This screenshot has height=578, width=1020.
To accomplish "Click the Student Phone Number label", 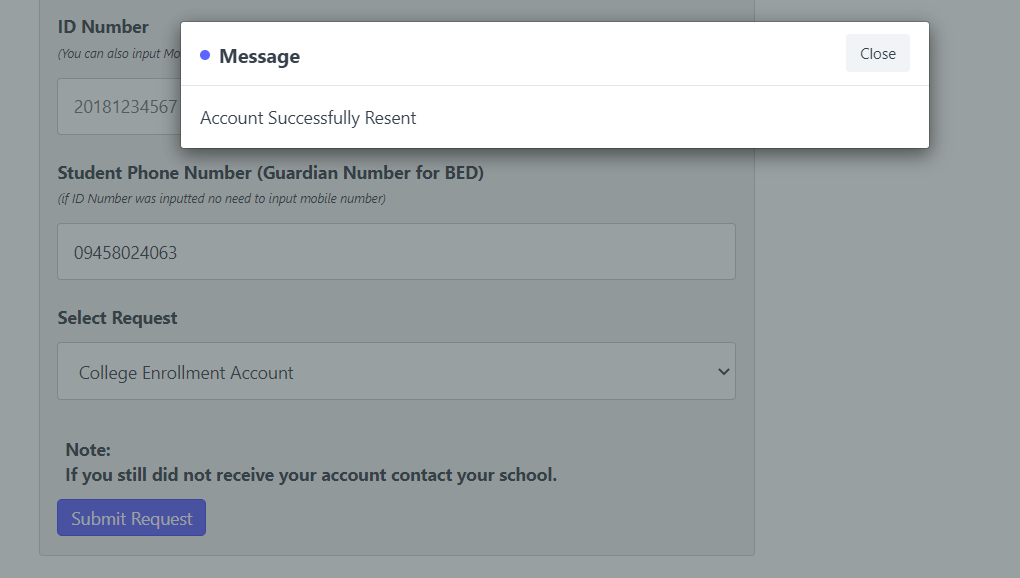I will 271,173.
